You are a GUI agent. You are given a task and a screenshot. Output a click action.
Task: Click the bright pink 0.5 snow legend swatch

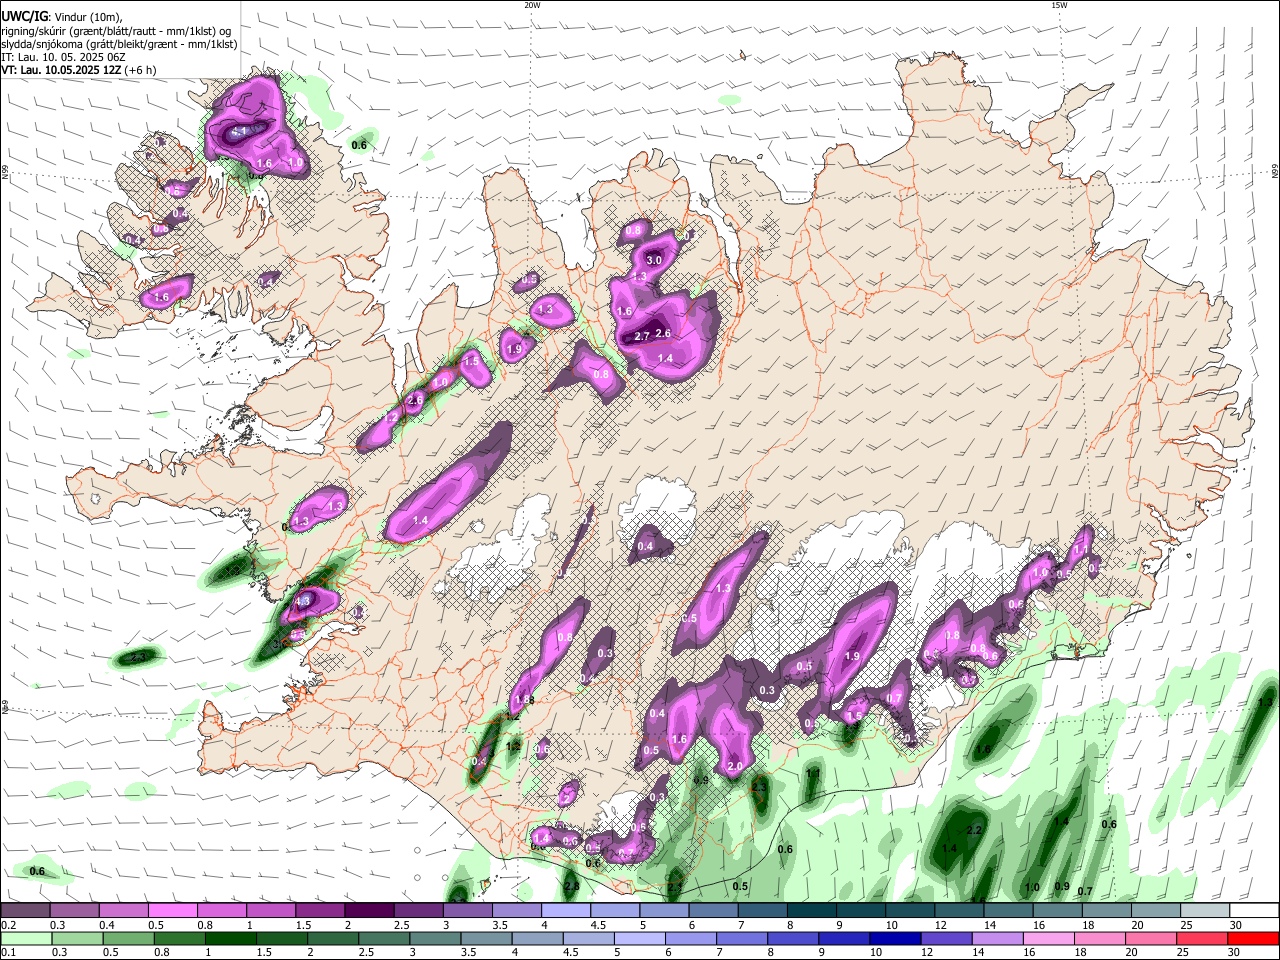pyautogui.click(x=173, y=911)
